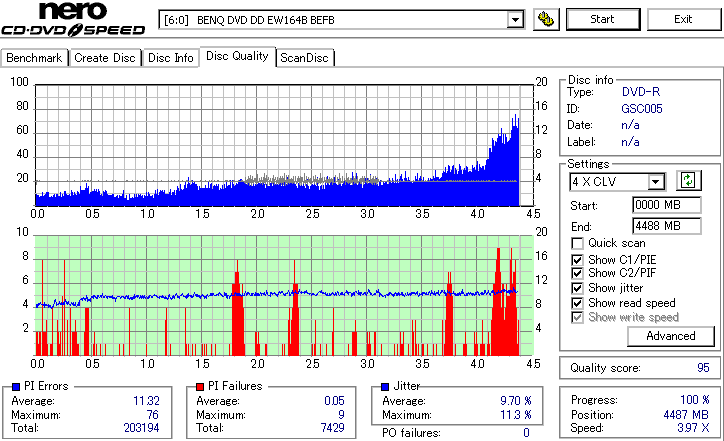This screenshot has height=441, width=724.
Task: Toggle the Show C1/PIE checkbox
Action: coord(577,260)
